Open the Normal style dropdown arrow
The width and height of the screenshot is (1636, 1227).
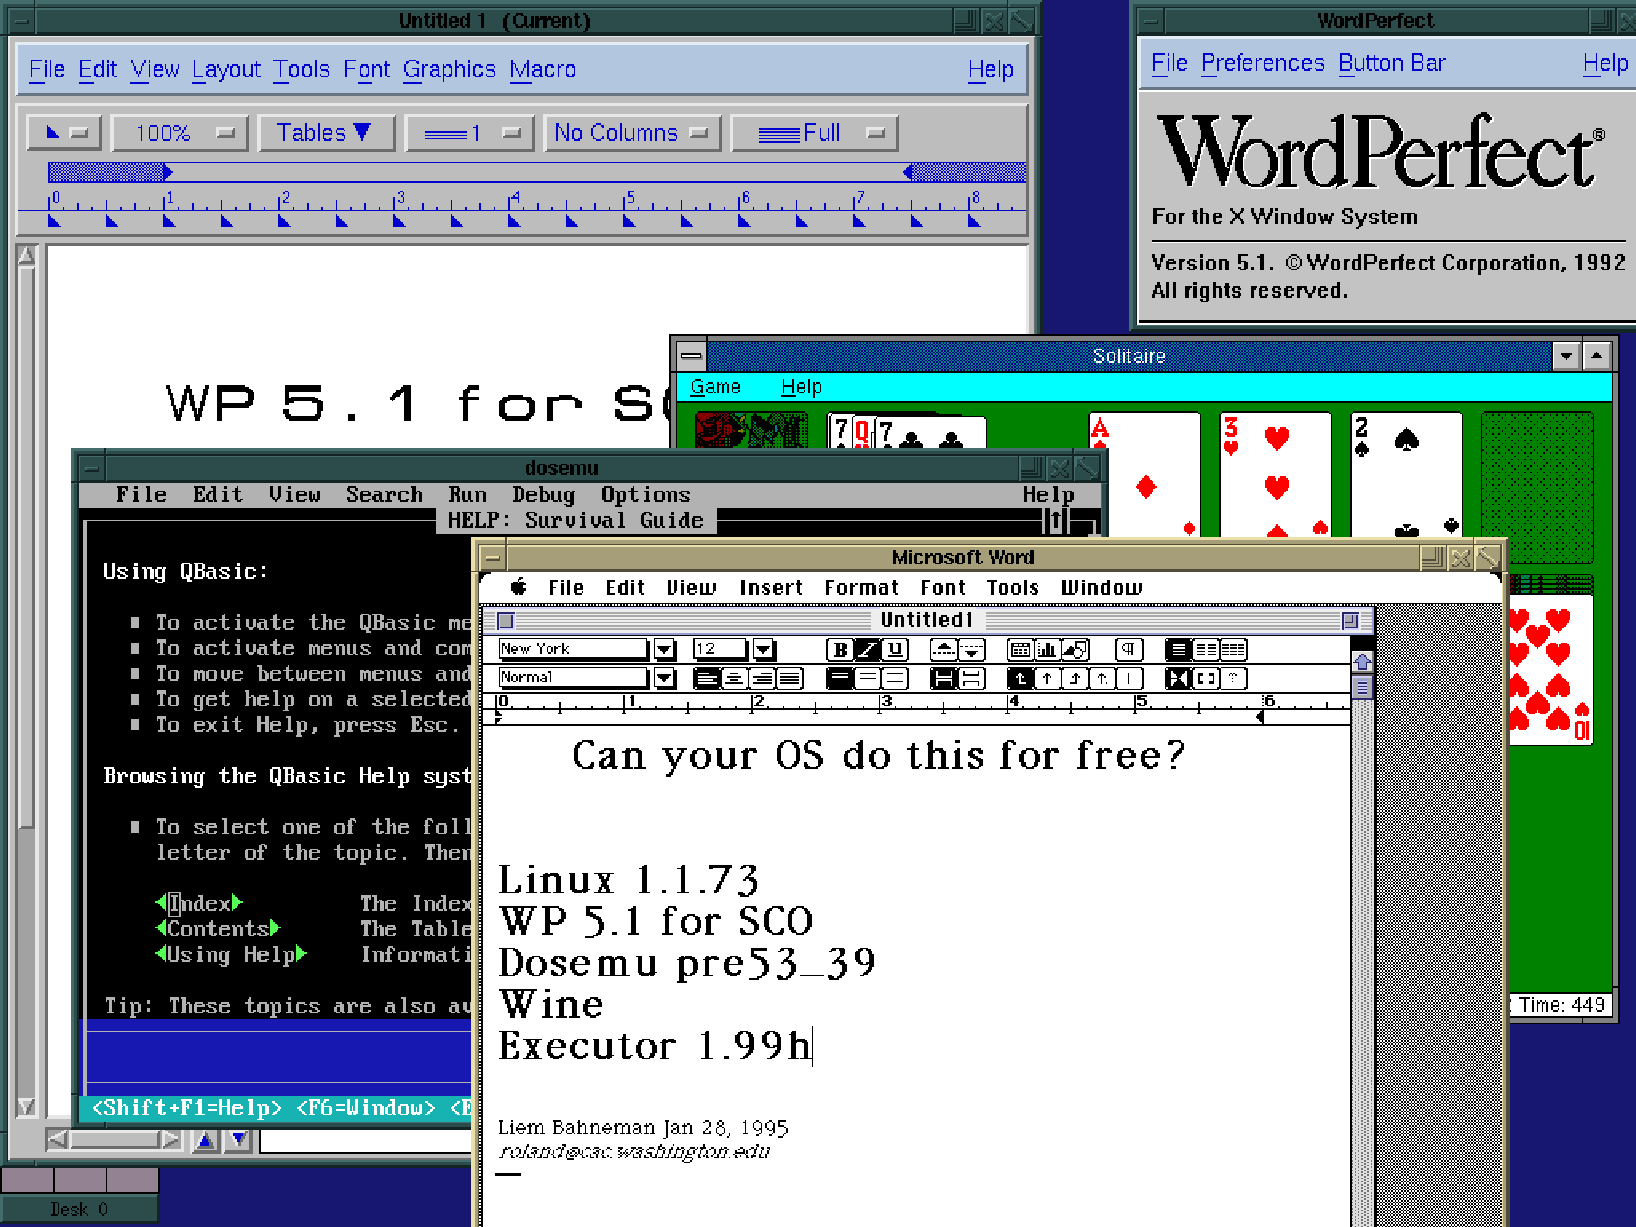pyautogui.click(x=664, y=679)
